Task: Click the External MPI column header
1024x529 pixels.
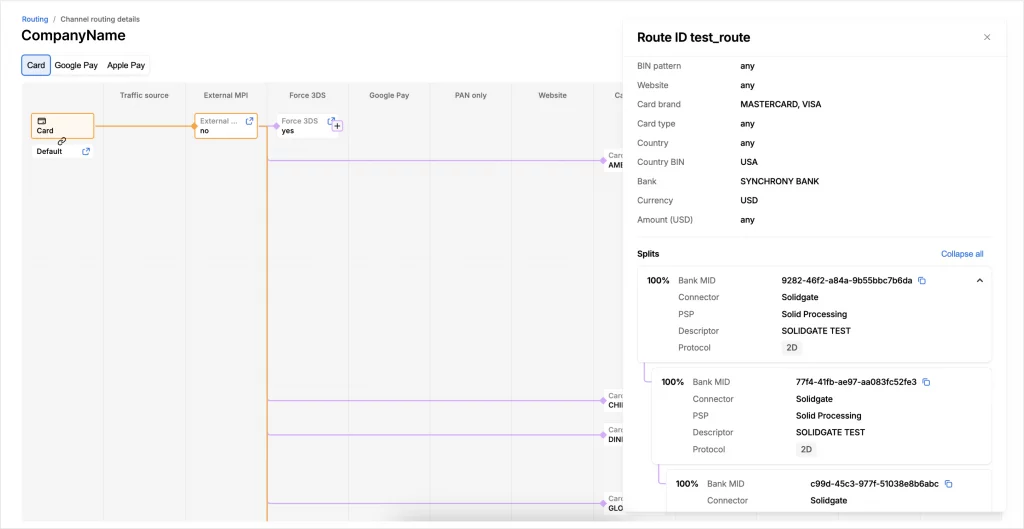Action: pyautogui.click(x=226, y=95)
